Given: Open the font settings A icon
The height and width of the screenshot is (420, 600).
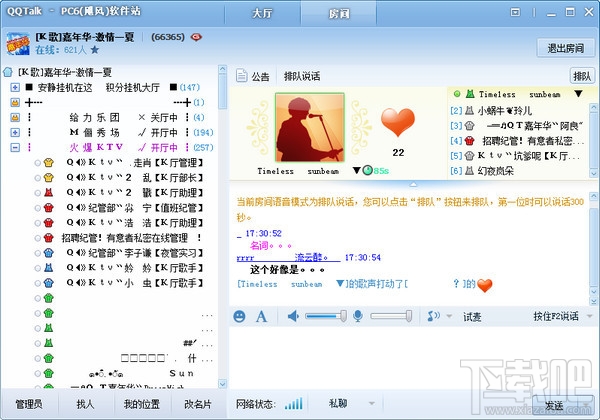Looking at the screenshot, I should [x=261, y=316].
